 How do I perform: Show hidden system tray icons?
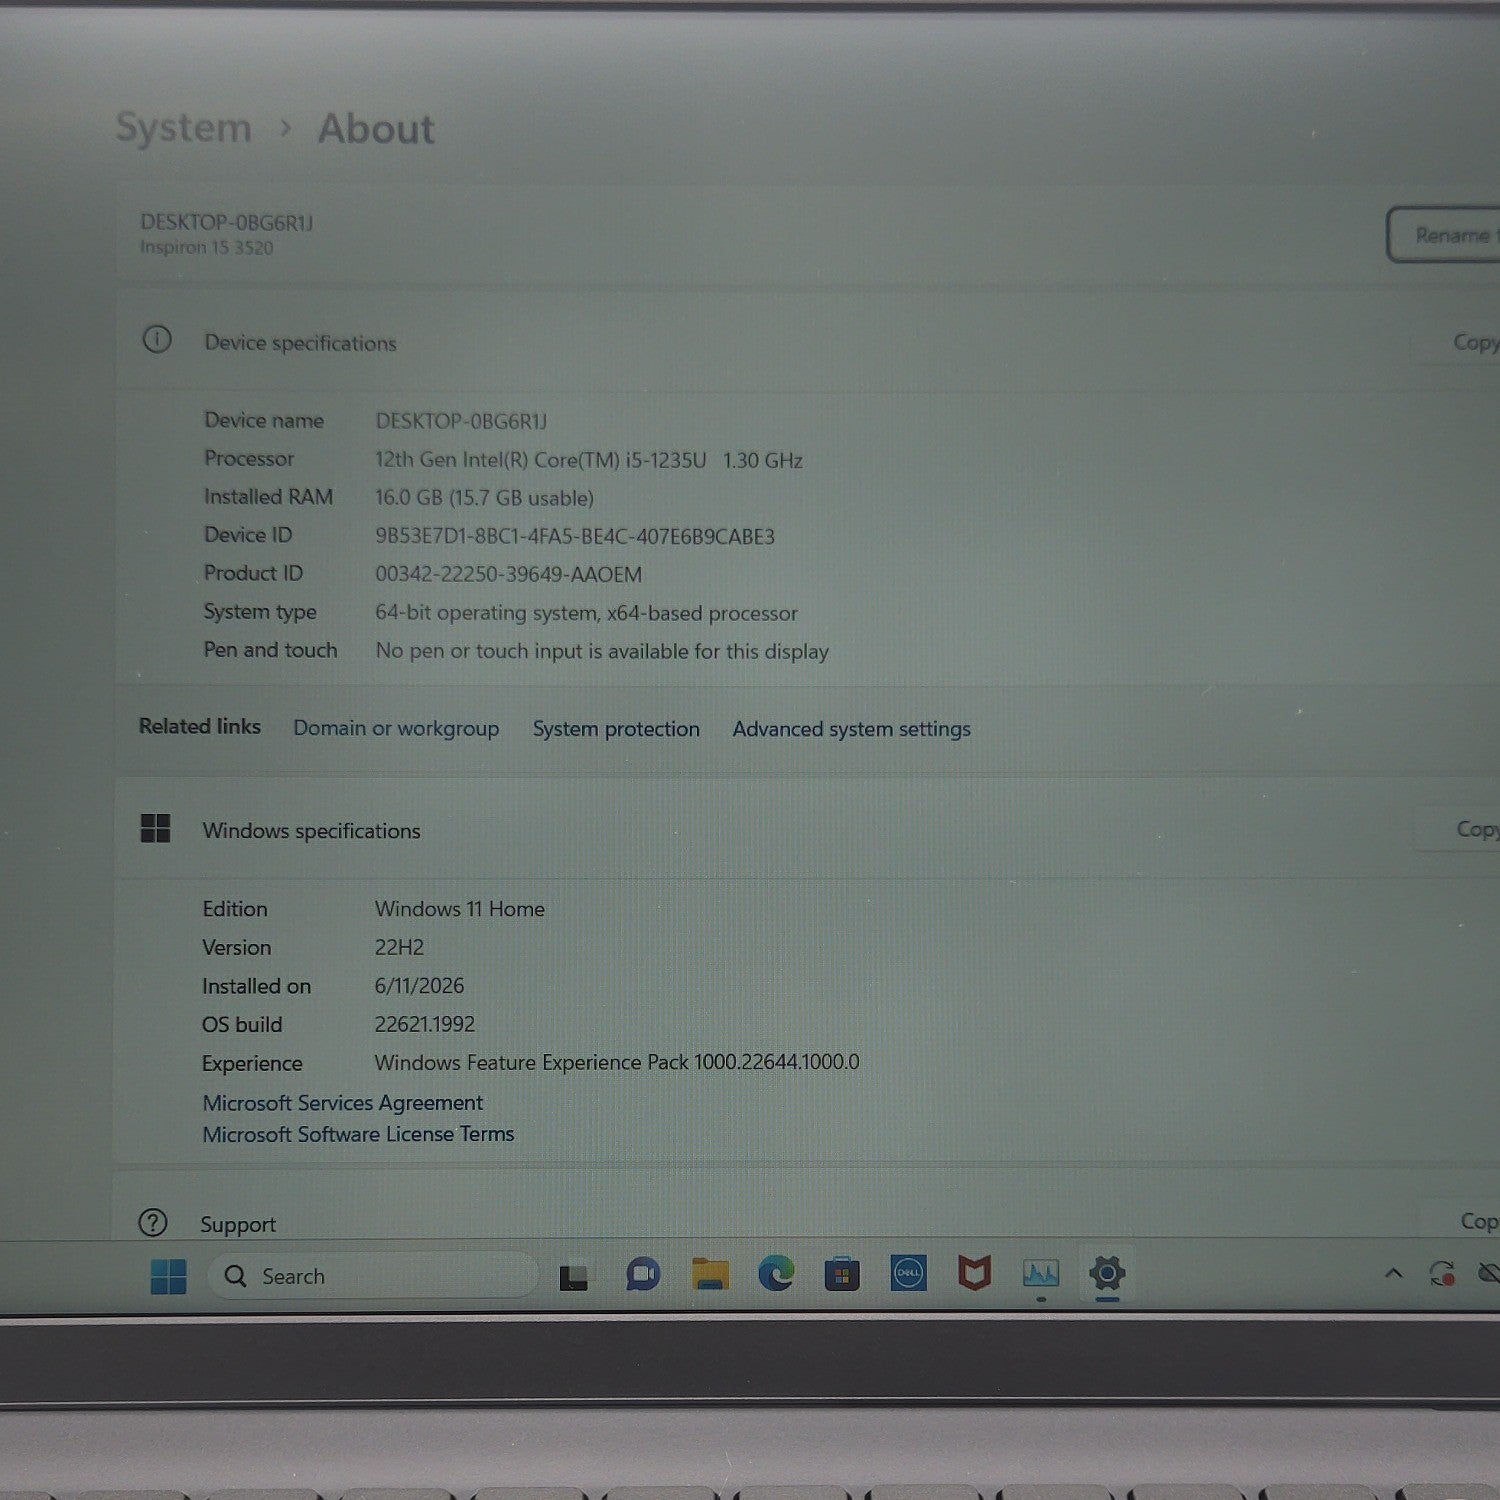point(1393,1273)
